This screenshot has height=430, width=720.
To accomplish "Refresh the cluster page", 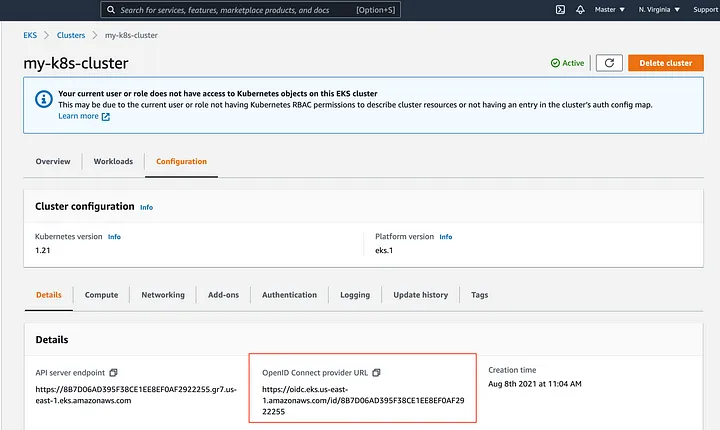I will (609, 63).
